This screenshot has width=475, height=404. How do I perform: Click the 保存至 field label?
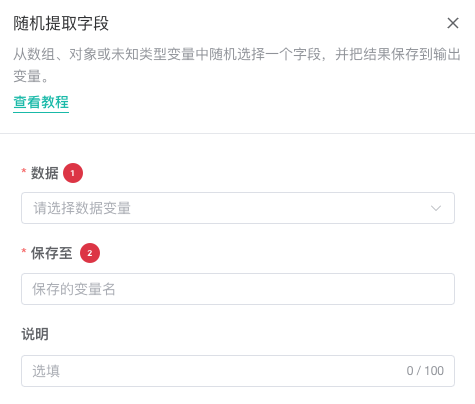(x=52, y=253)
